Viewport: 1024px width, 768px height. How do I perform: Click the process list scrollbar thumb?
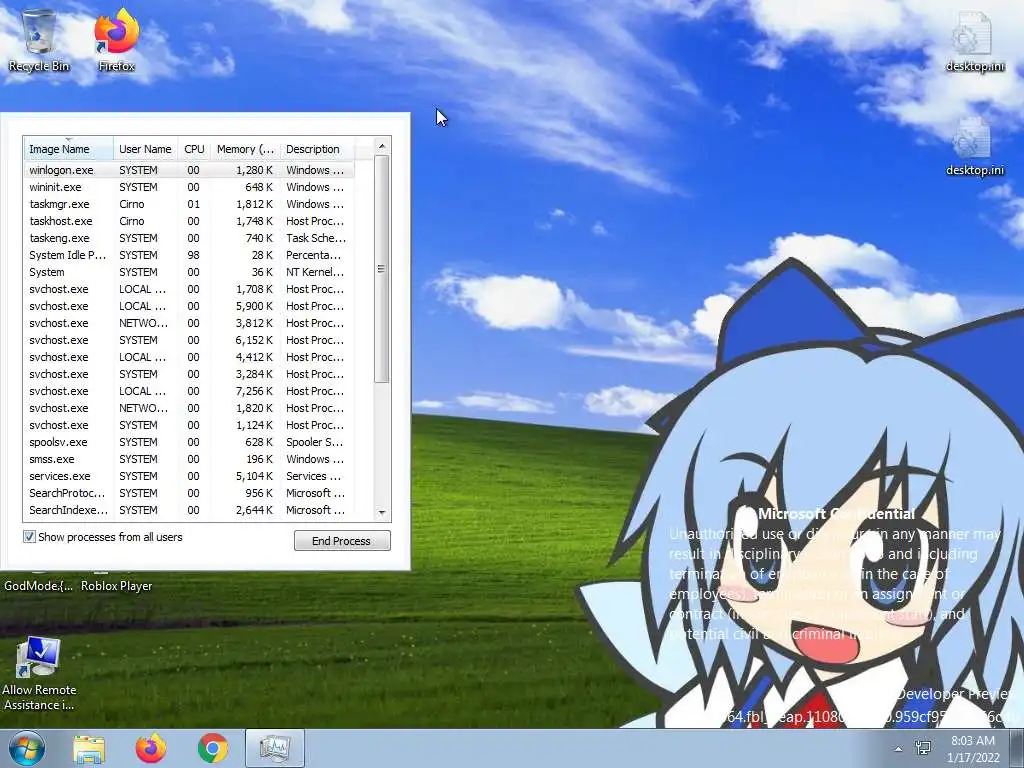point(382,268)
